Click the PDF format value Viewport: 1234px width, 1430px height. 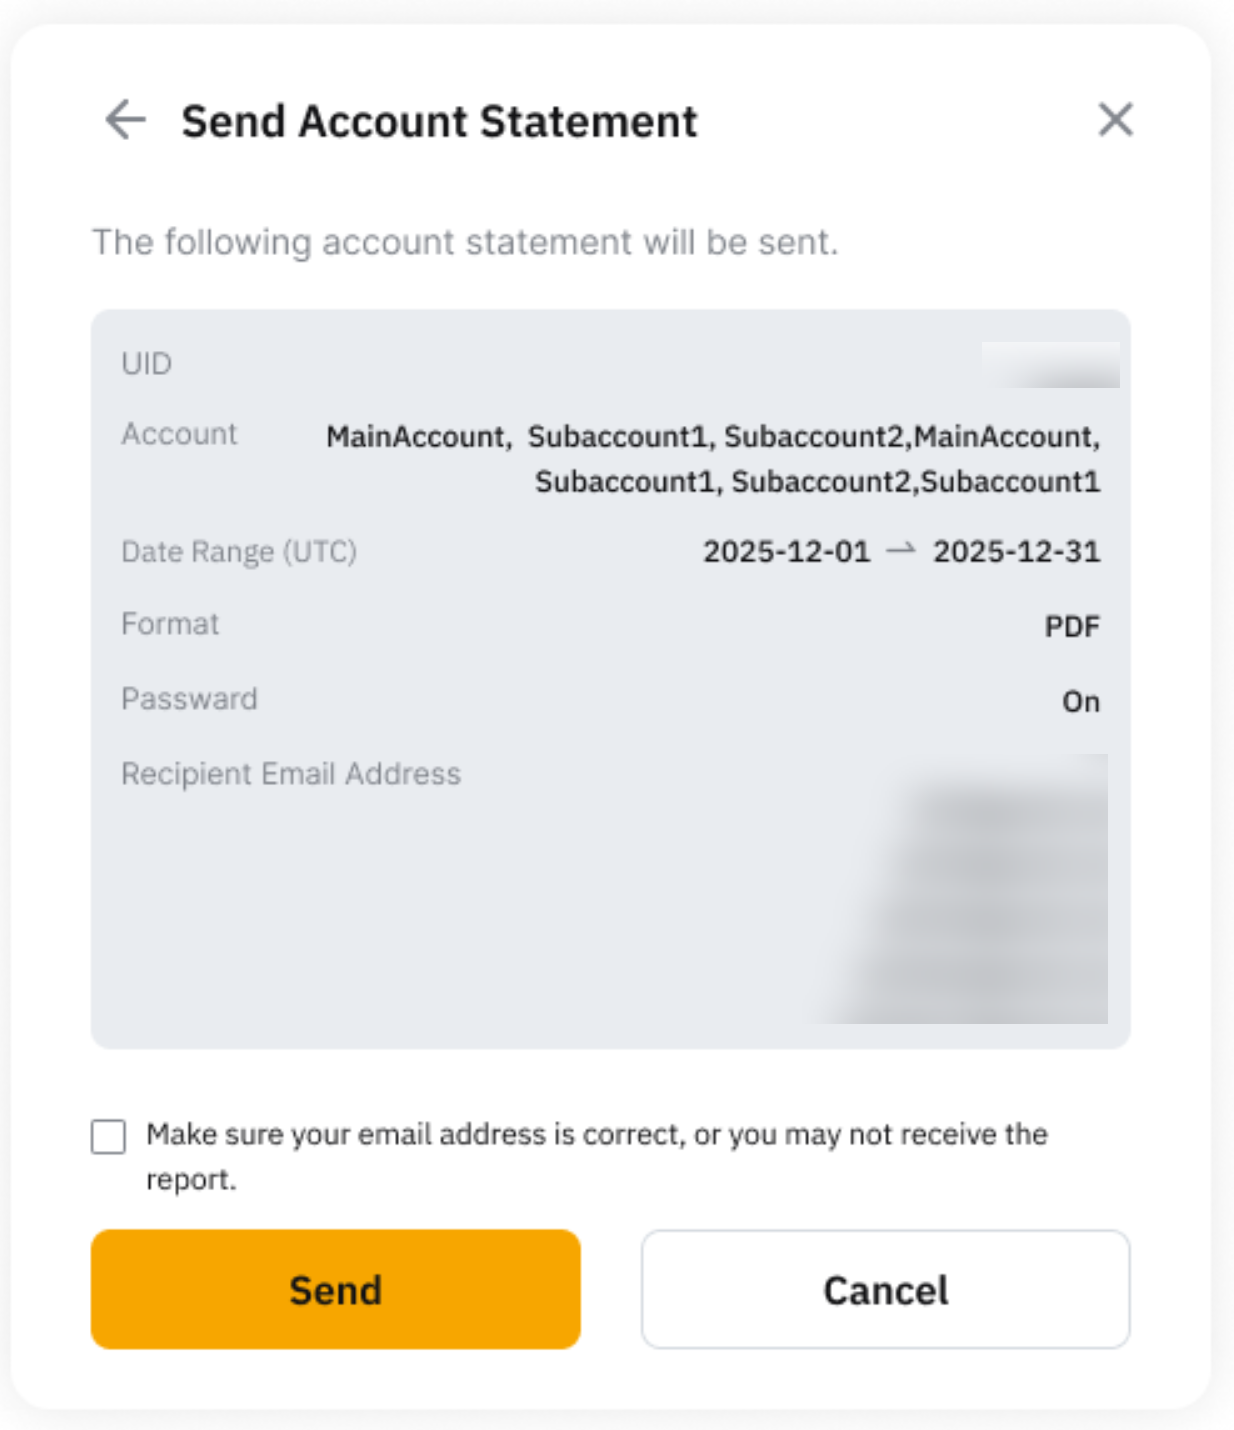[x=1072, y=627]
